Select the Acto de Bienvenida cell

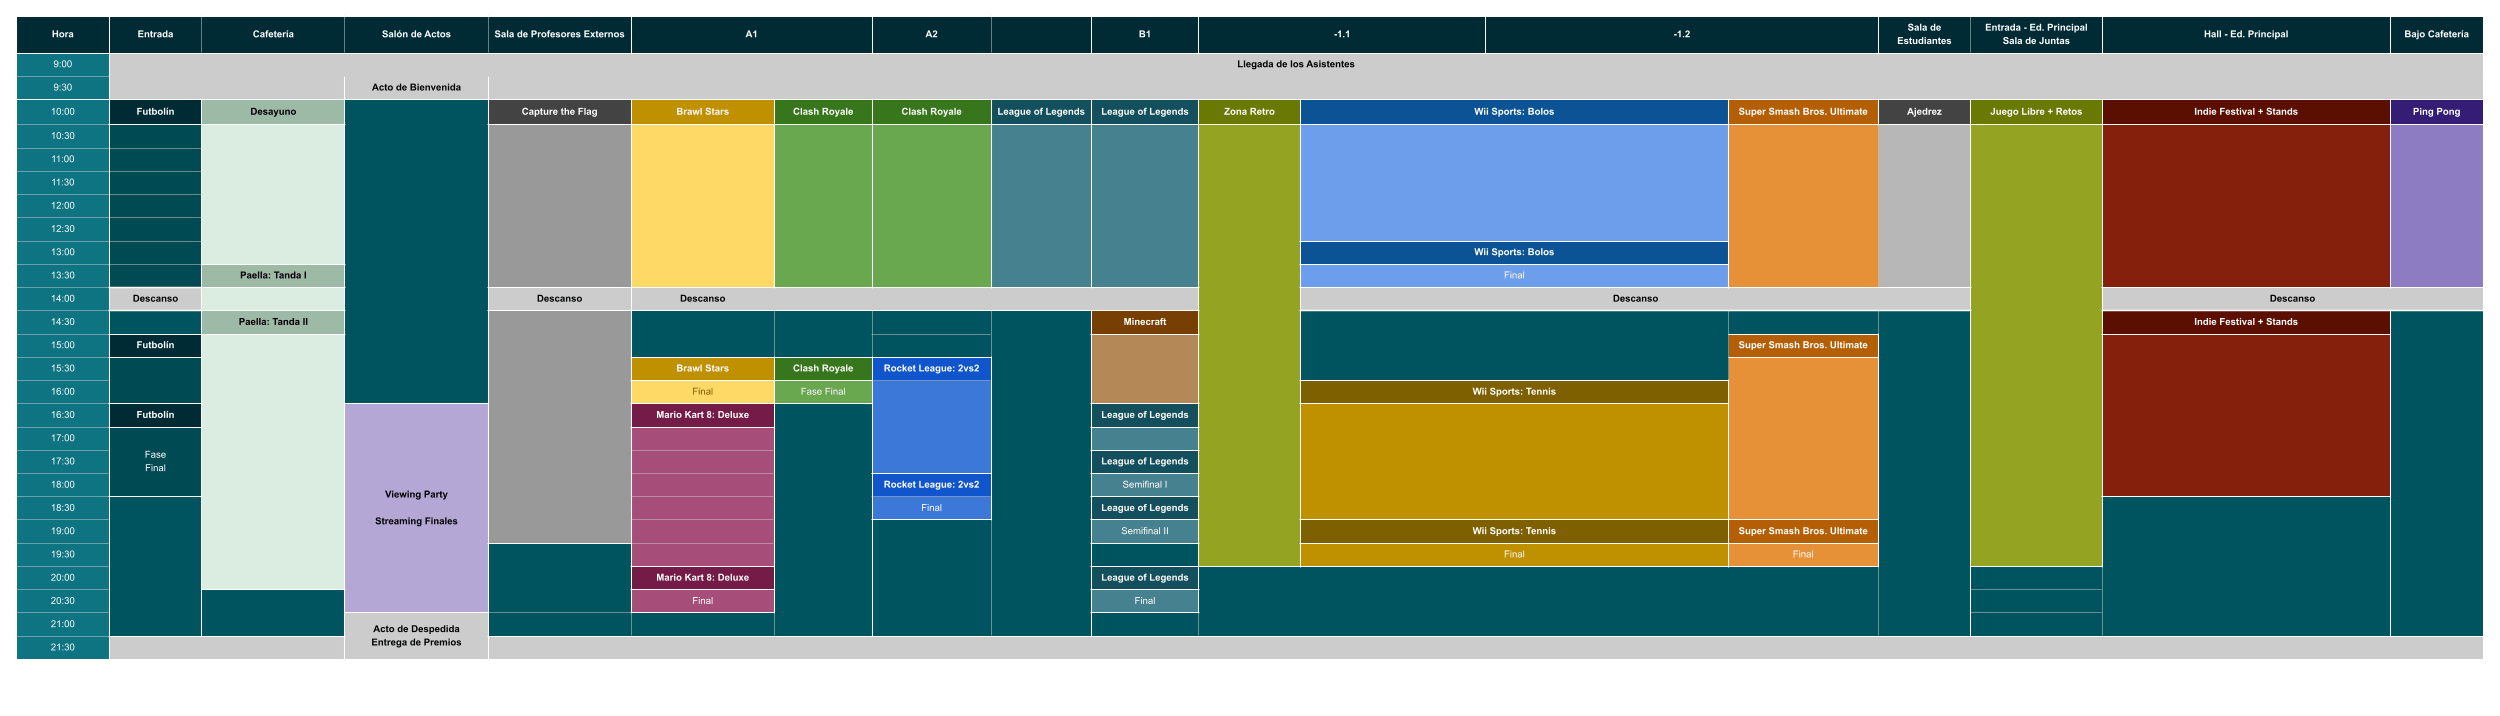pyautogui.click(x=416, y=87)
